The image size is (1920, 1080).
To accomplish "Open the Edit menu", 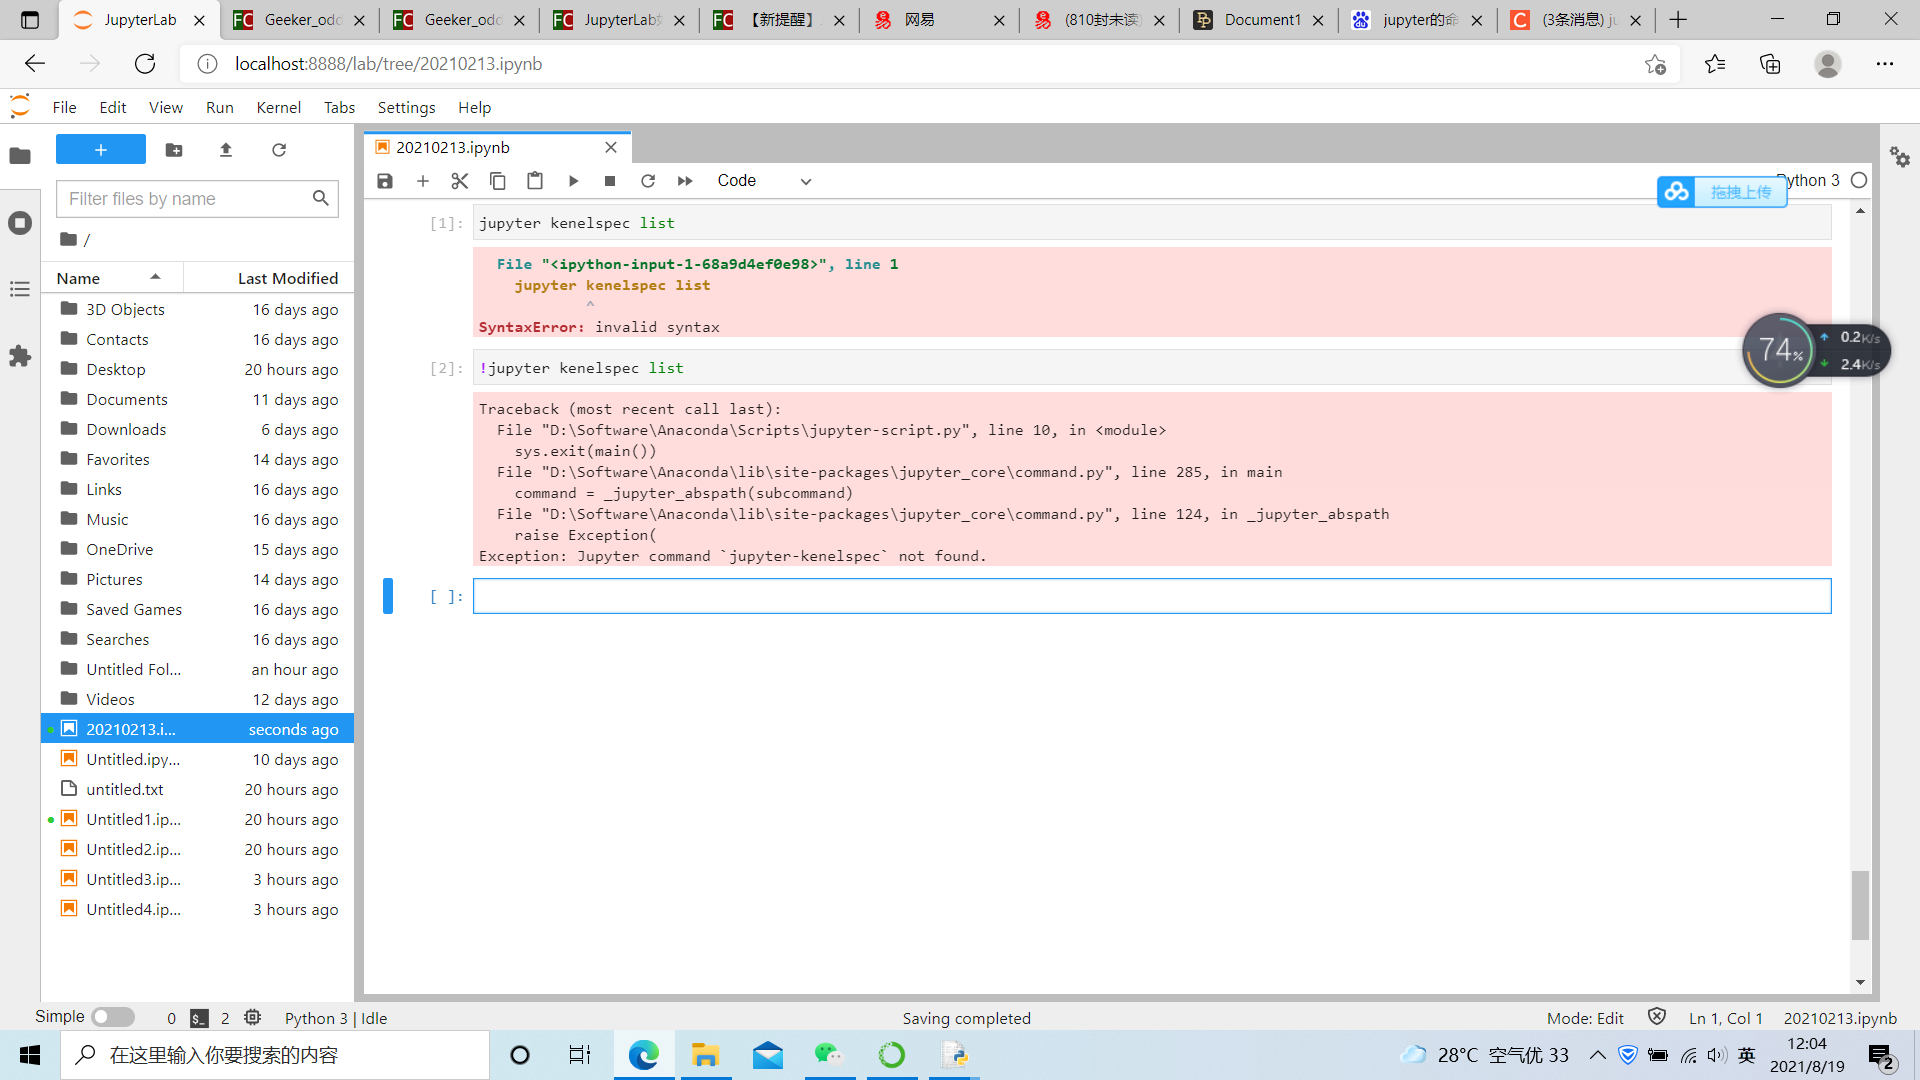I will [x=113, y=107].
